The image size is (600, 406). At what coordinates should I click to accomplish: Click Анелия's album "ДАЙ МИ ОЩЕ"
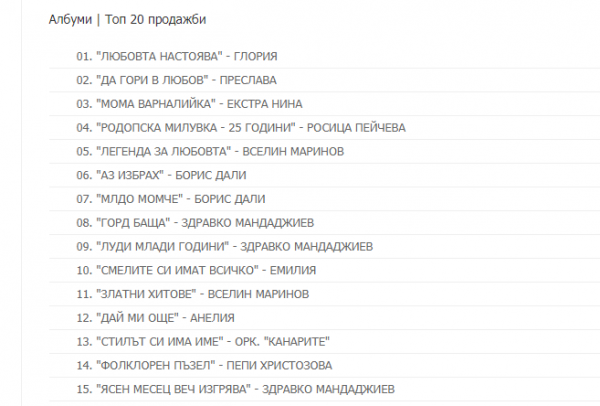137,318
